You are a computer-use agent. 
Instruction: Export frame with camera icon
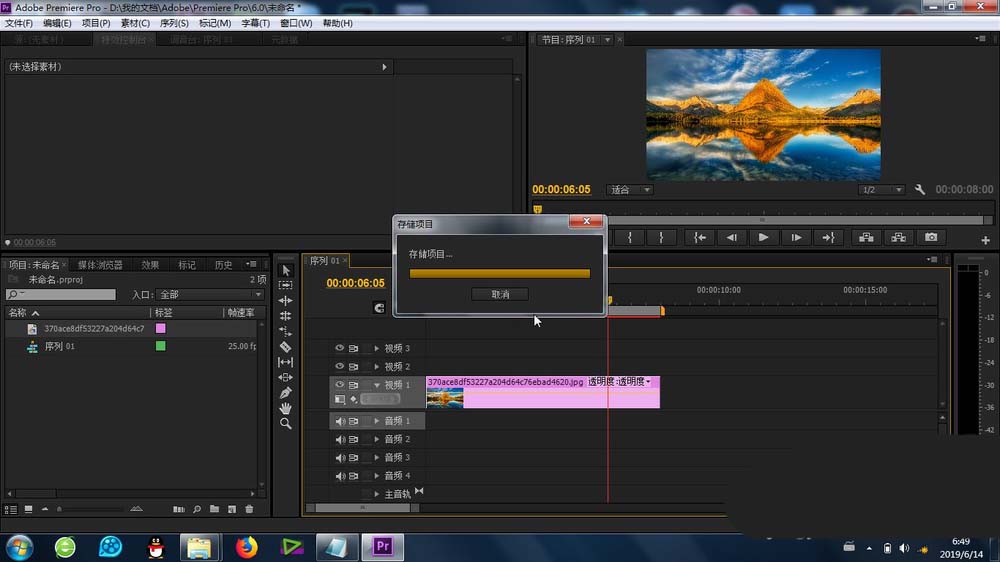coord(931,237)
